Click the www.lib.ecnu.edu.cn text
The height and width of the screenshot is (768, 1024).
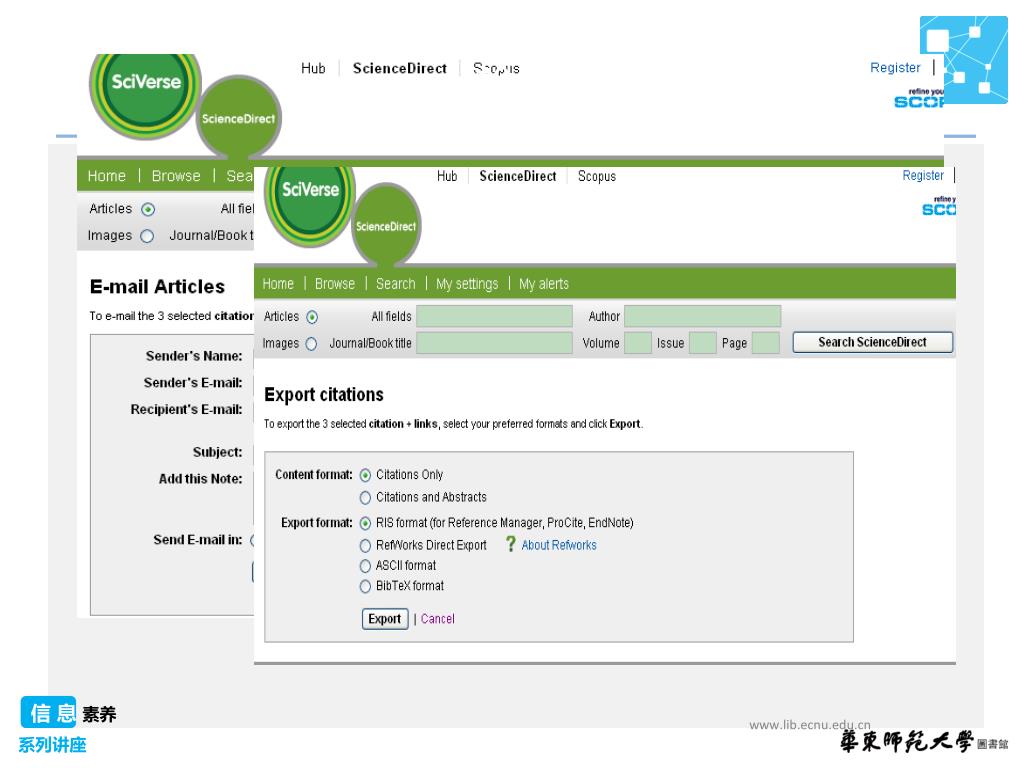810,725
